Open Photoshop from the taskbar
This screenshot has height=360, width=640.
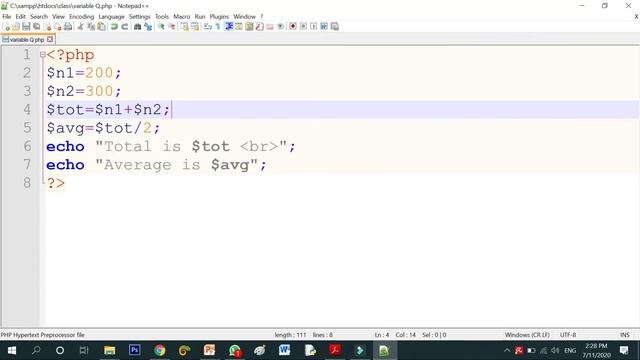[x=134, y=350]
